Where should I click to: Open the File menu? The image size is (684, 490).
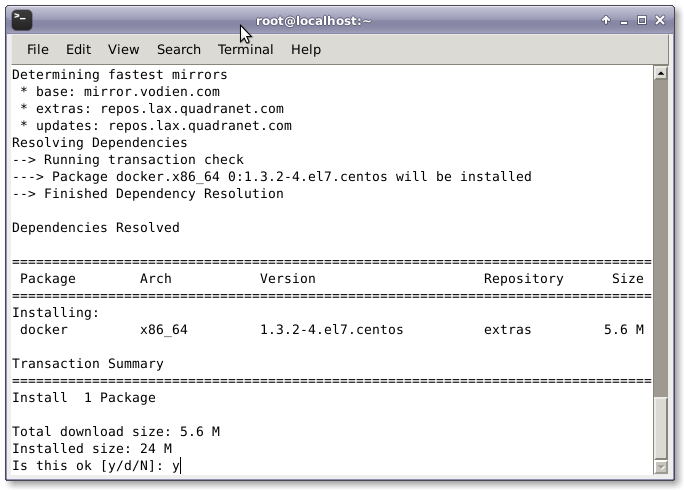pos(37,49)
